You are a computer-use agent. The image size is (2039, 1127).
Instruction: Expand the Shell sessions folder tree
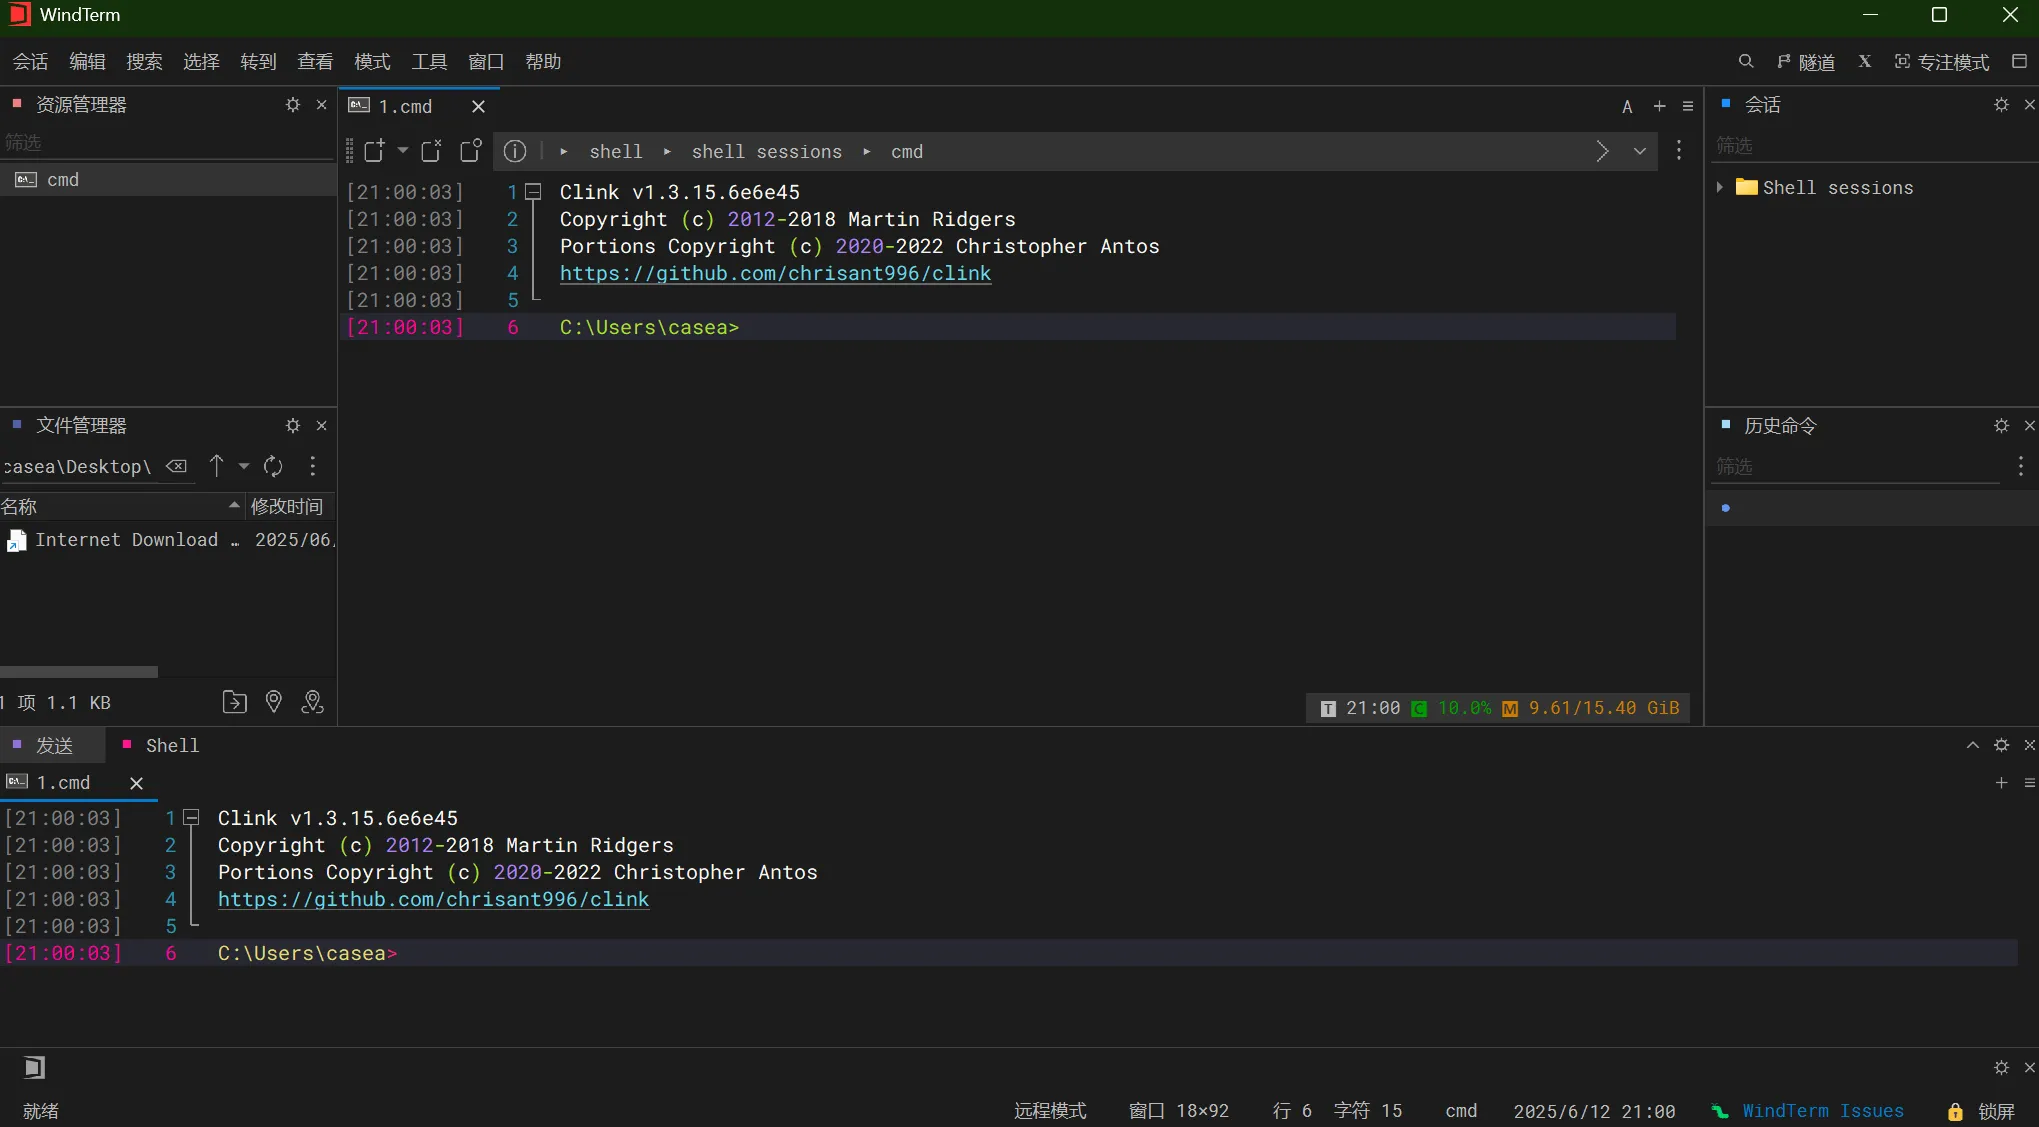1719,187
